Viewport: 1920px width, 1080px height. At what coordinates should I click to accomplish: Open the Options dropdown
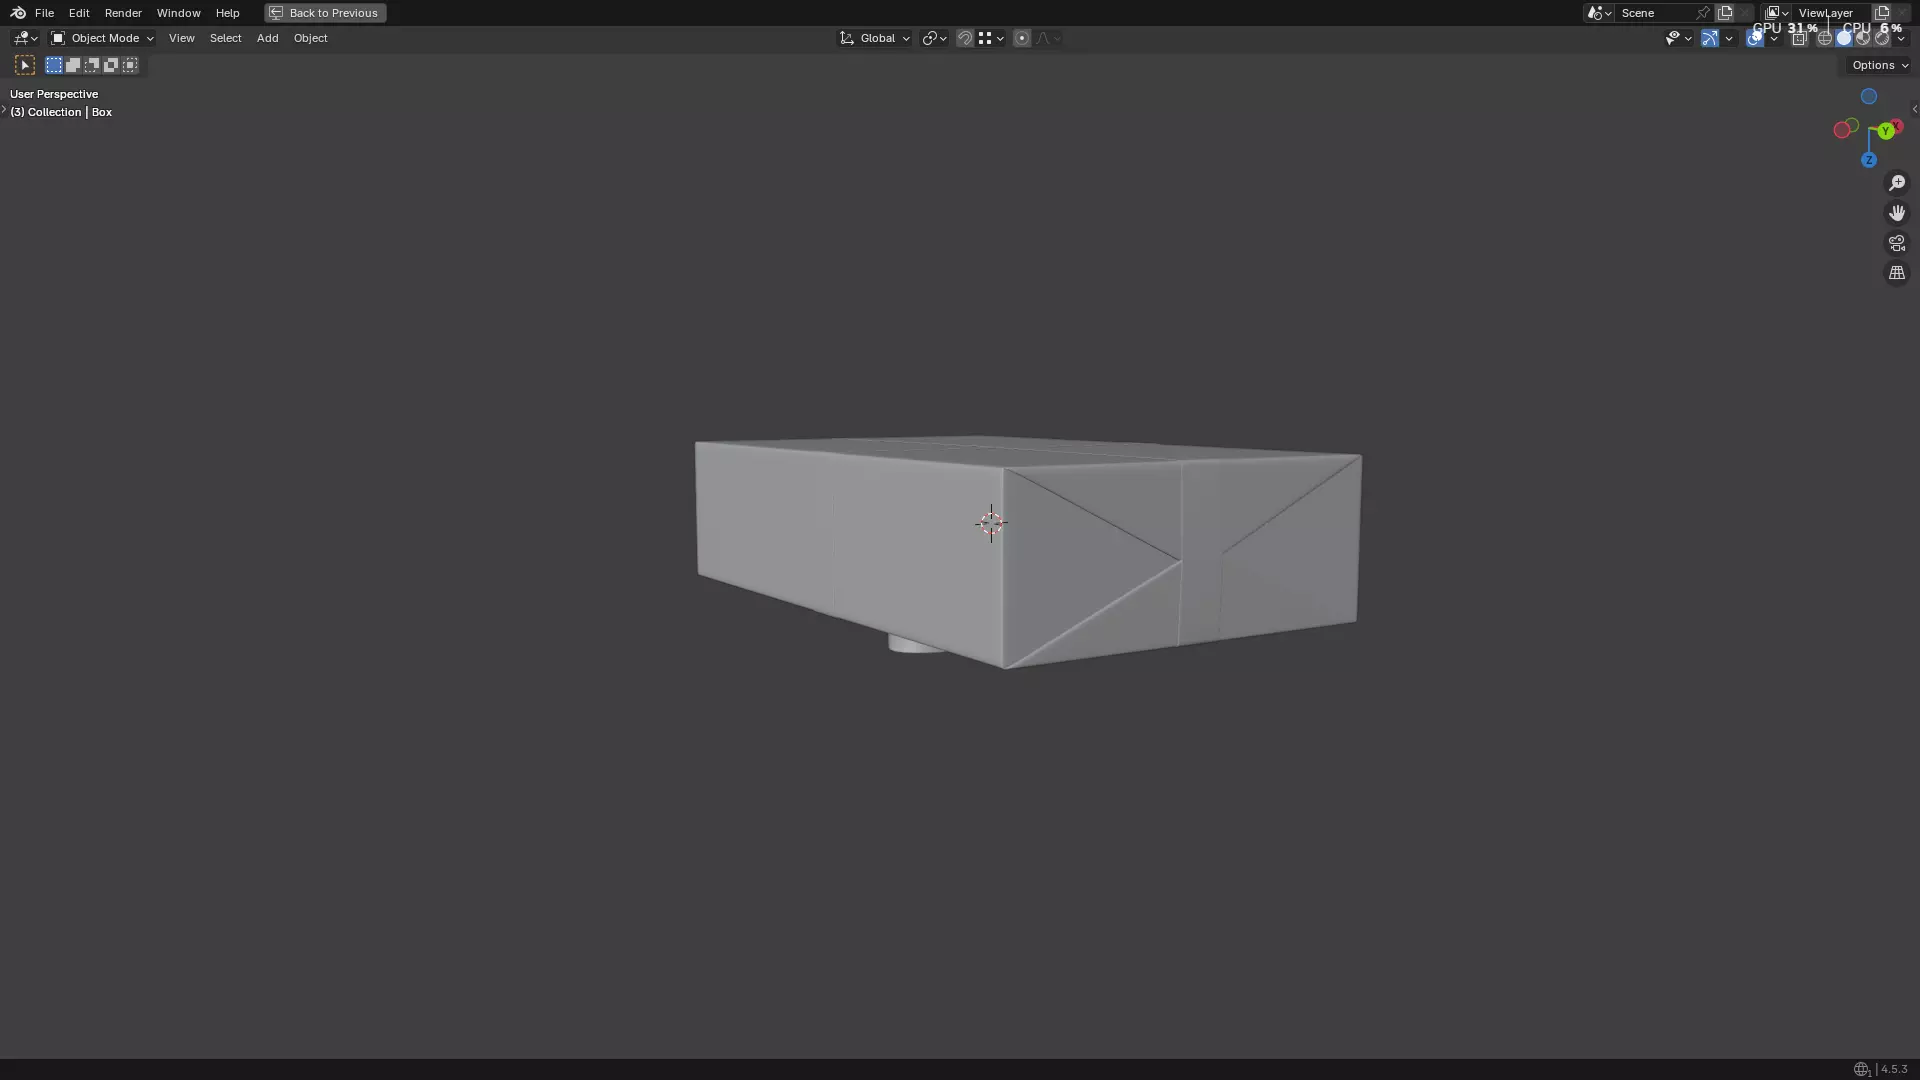tap(1879, 65)
